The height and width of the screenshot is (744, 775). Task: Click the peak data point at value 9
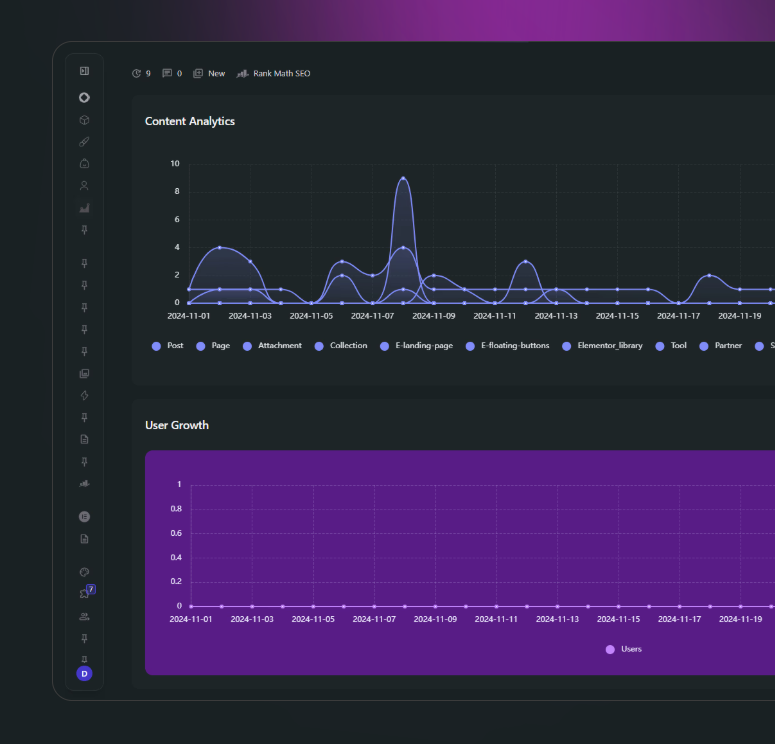pos(403,179)
